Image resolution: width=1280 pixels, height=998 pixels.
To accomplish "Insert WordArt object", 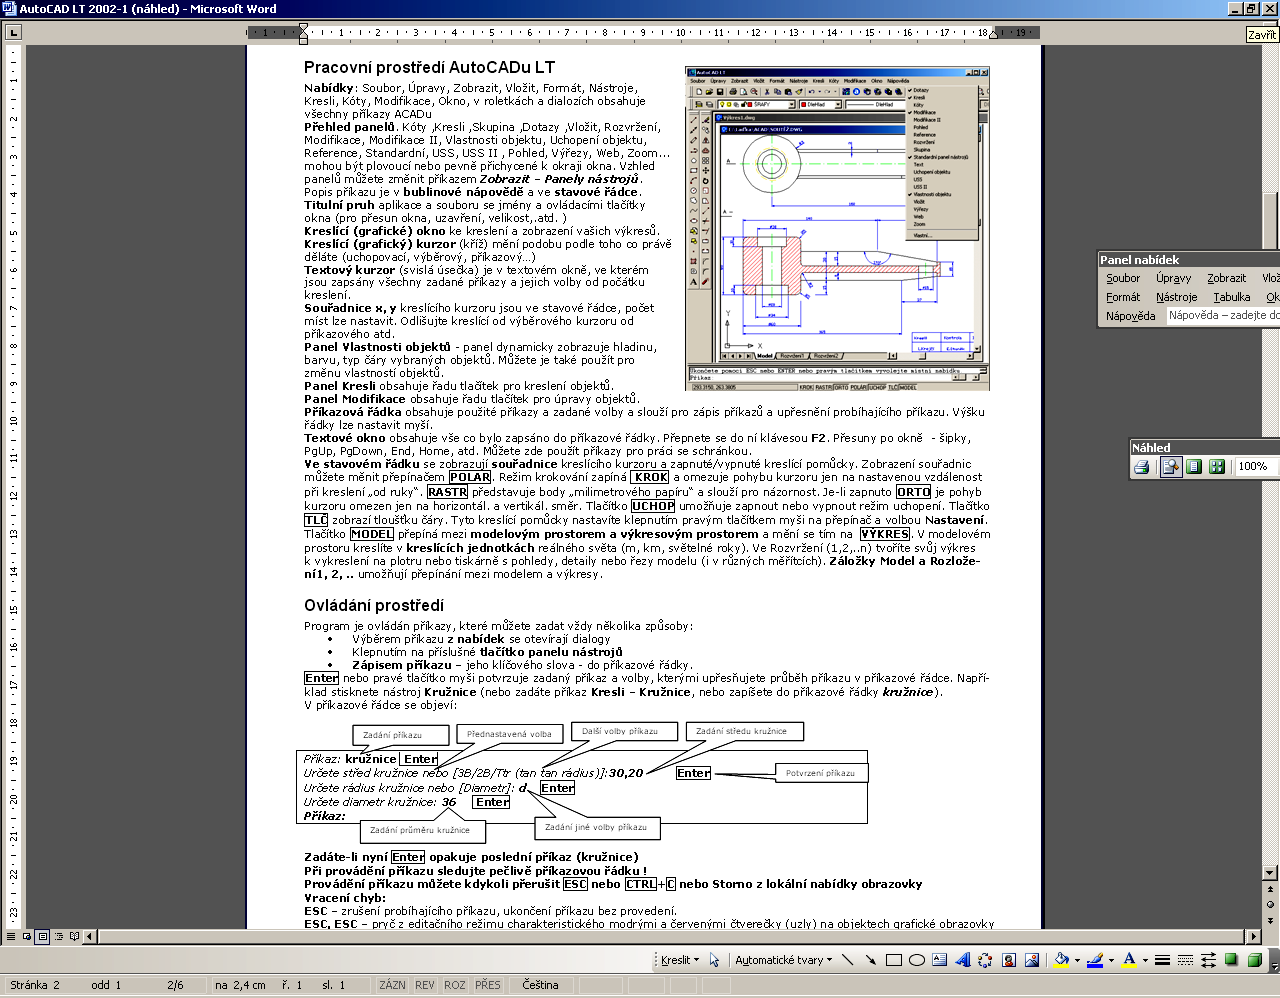I will (963, 960).
